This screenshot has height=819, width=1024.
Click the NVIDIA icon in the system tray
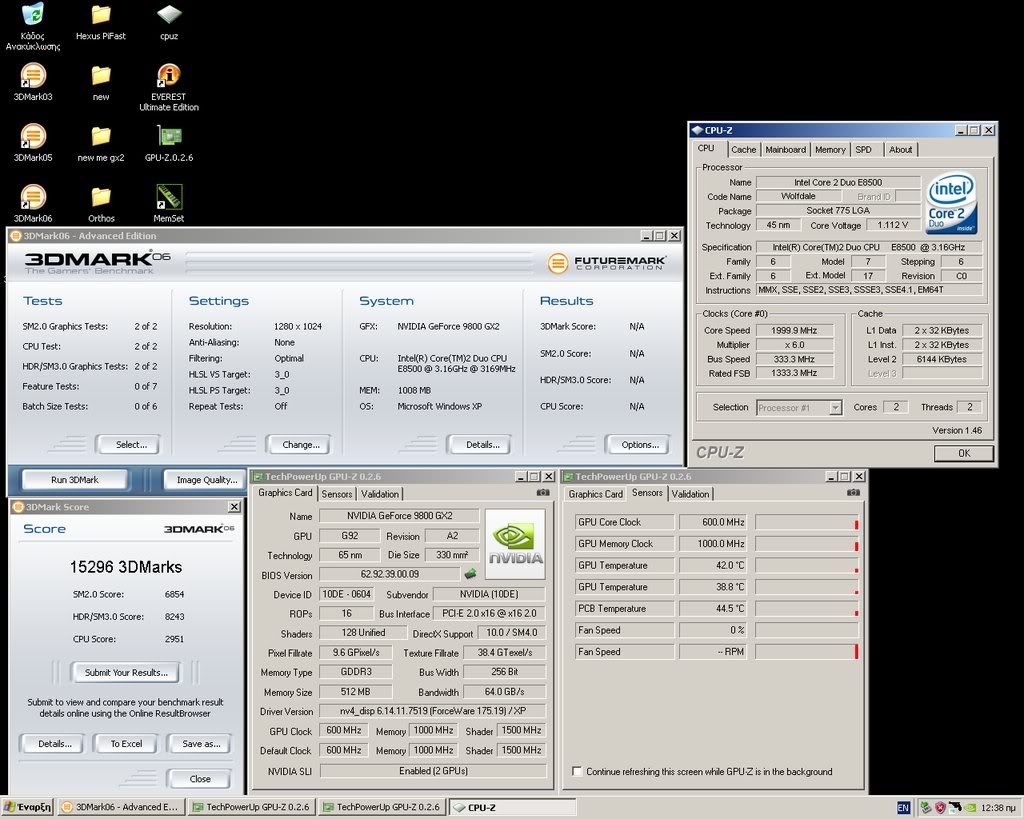(970, 808)
